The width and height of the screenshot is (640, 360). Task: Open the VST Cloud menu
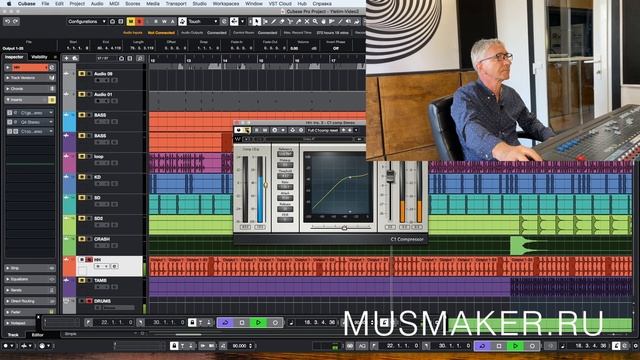pyautogui.click(x=280, y=4)
